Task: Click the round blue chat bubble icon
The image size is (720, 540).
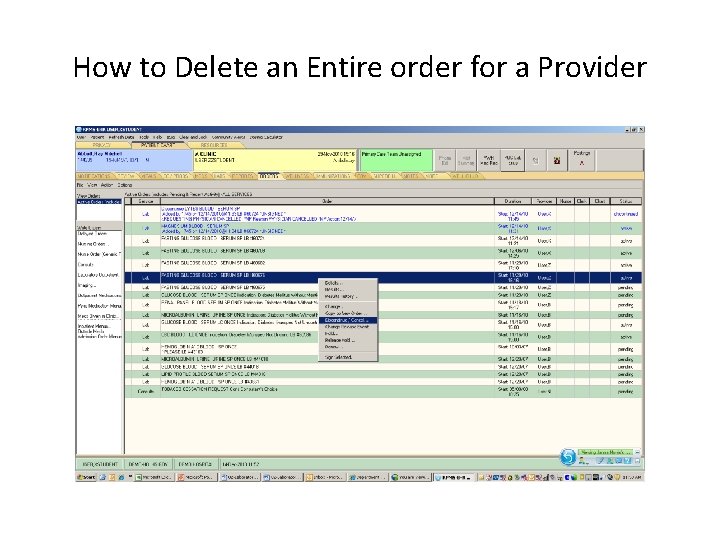Action: pos(568,457)
